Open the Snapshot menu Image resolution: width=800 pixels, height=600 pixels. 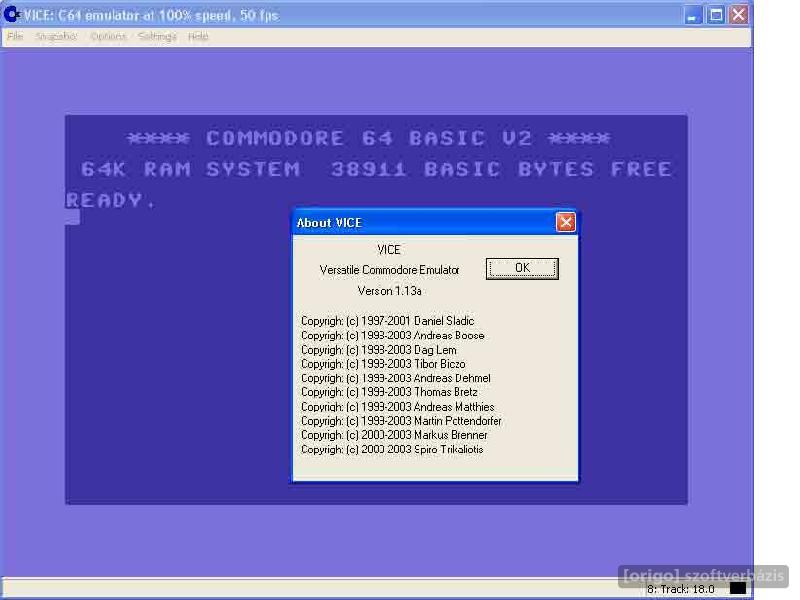click(x=56, y=36)
